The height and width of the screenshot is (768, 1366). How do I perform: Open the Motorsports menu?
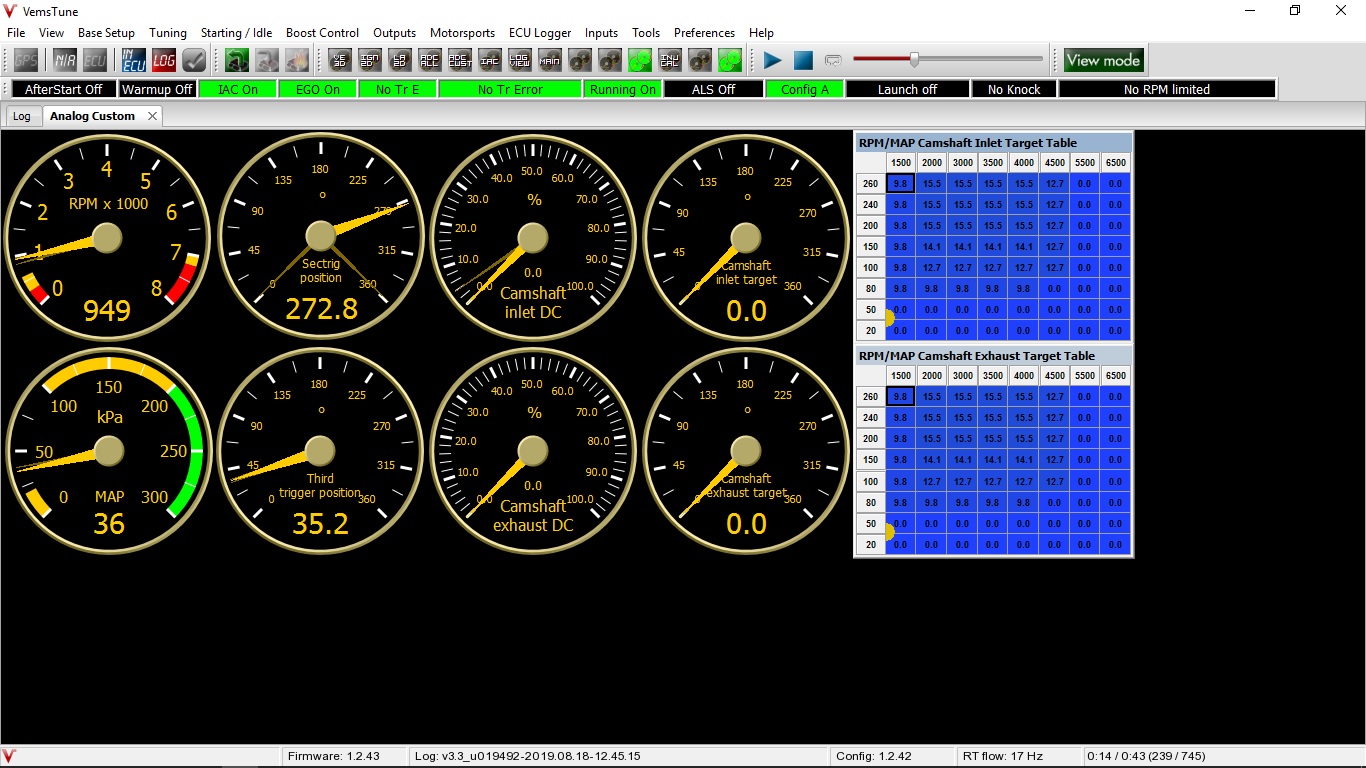462,33
